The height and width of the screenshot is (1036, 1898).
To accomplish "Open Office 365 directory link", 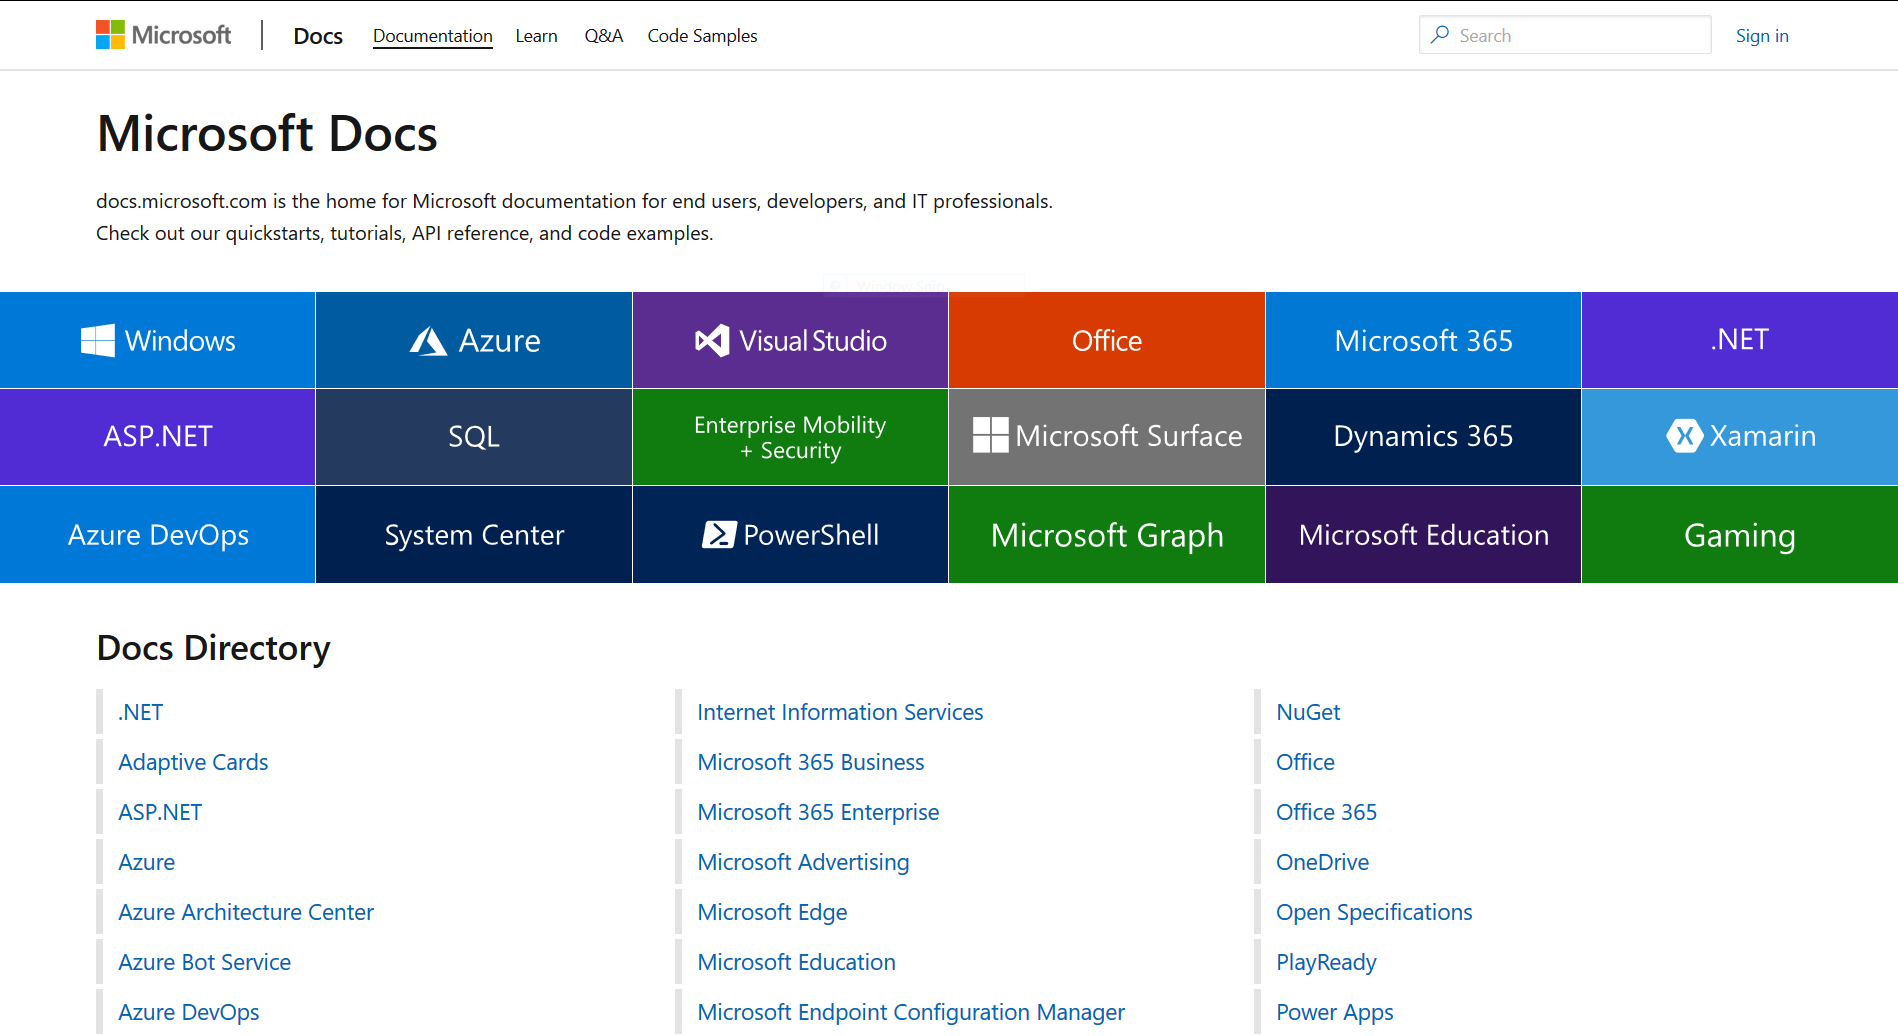I will point(1326,812).
